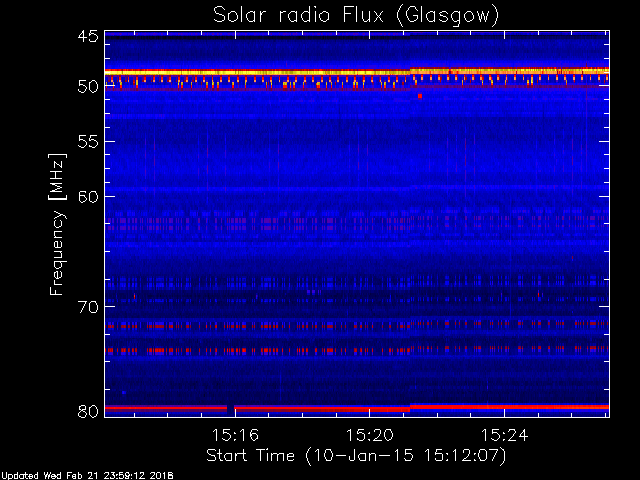Click the 60 MHz tick label
640x480 pixels.
click(87, 196)
